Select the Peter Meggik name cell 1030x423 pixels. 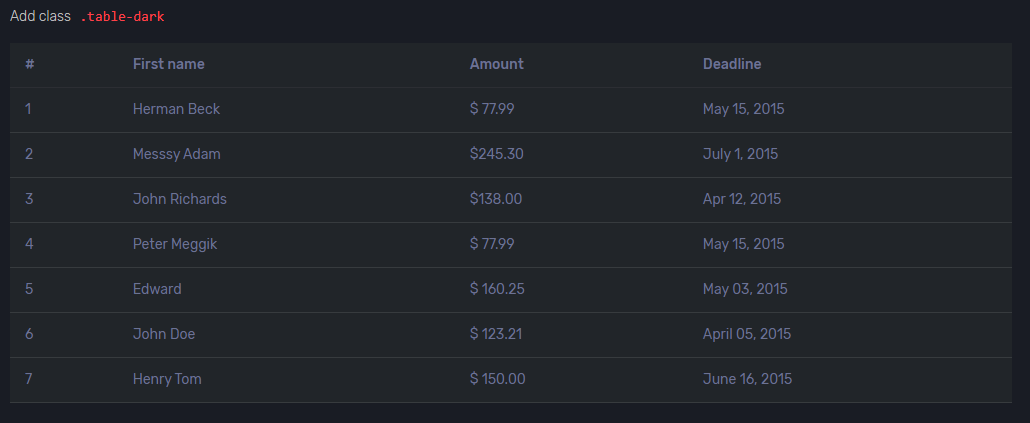(x=175, y=244)
